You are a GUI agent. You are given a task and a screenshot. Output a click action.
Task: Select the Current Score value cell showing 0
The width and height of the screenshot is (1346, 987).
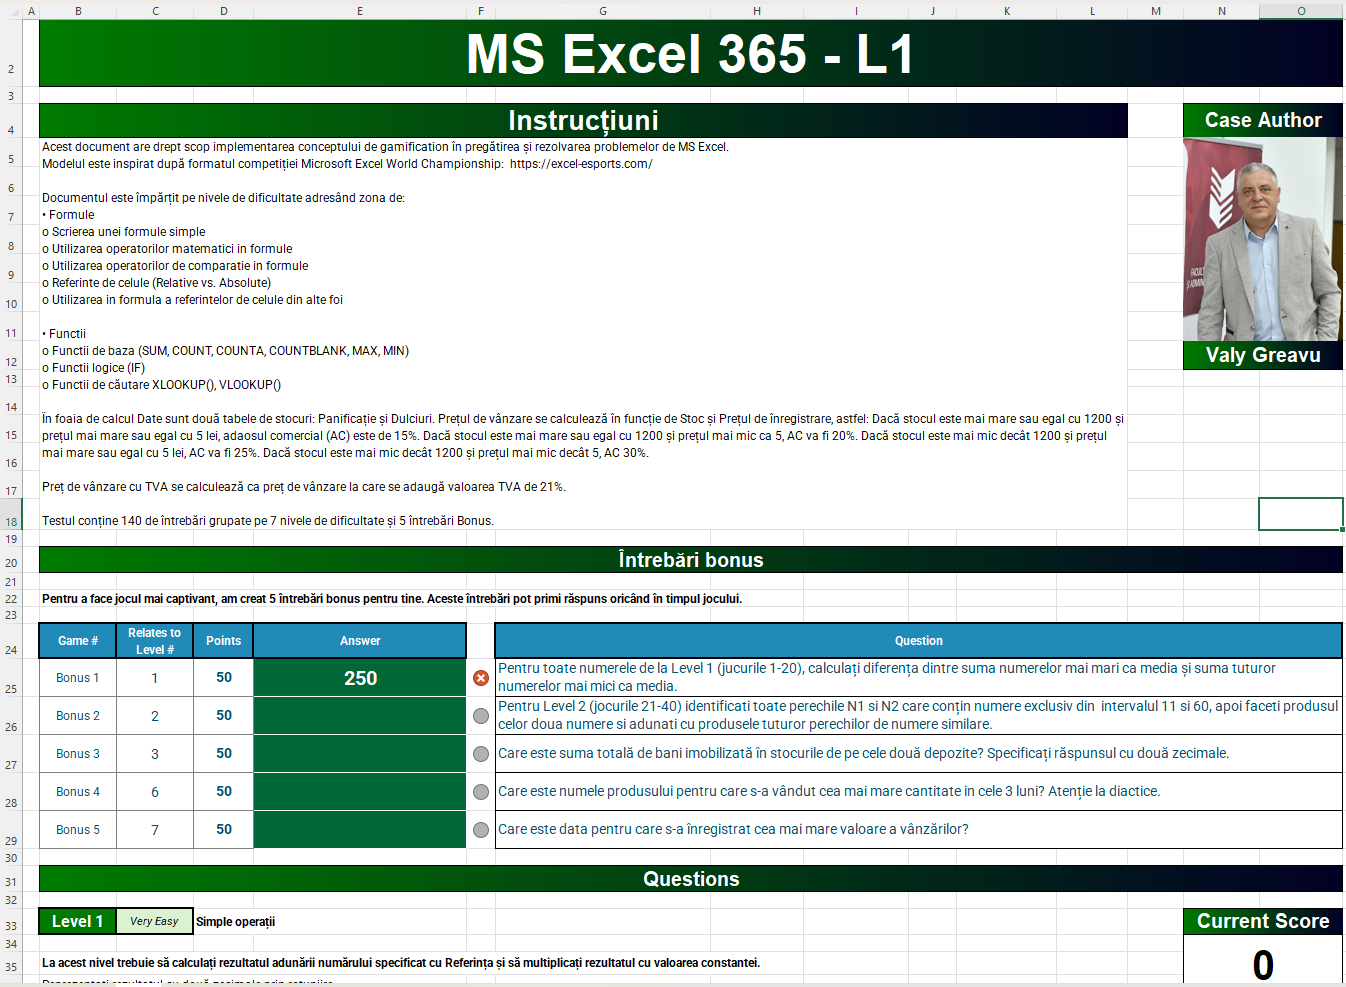[1262, 964]
